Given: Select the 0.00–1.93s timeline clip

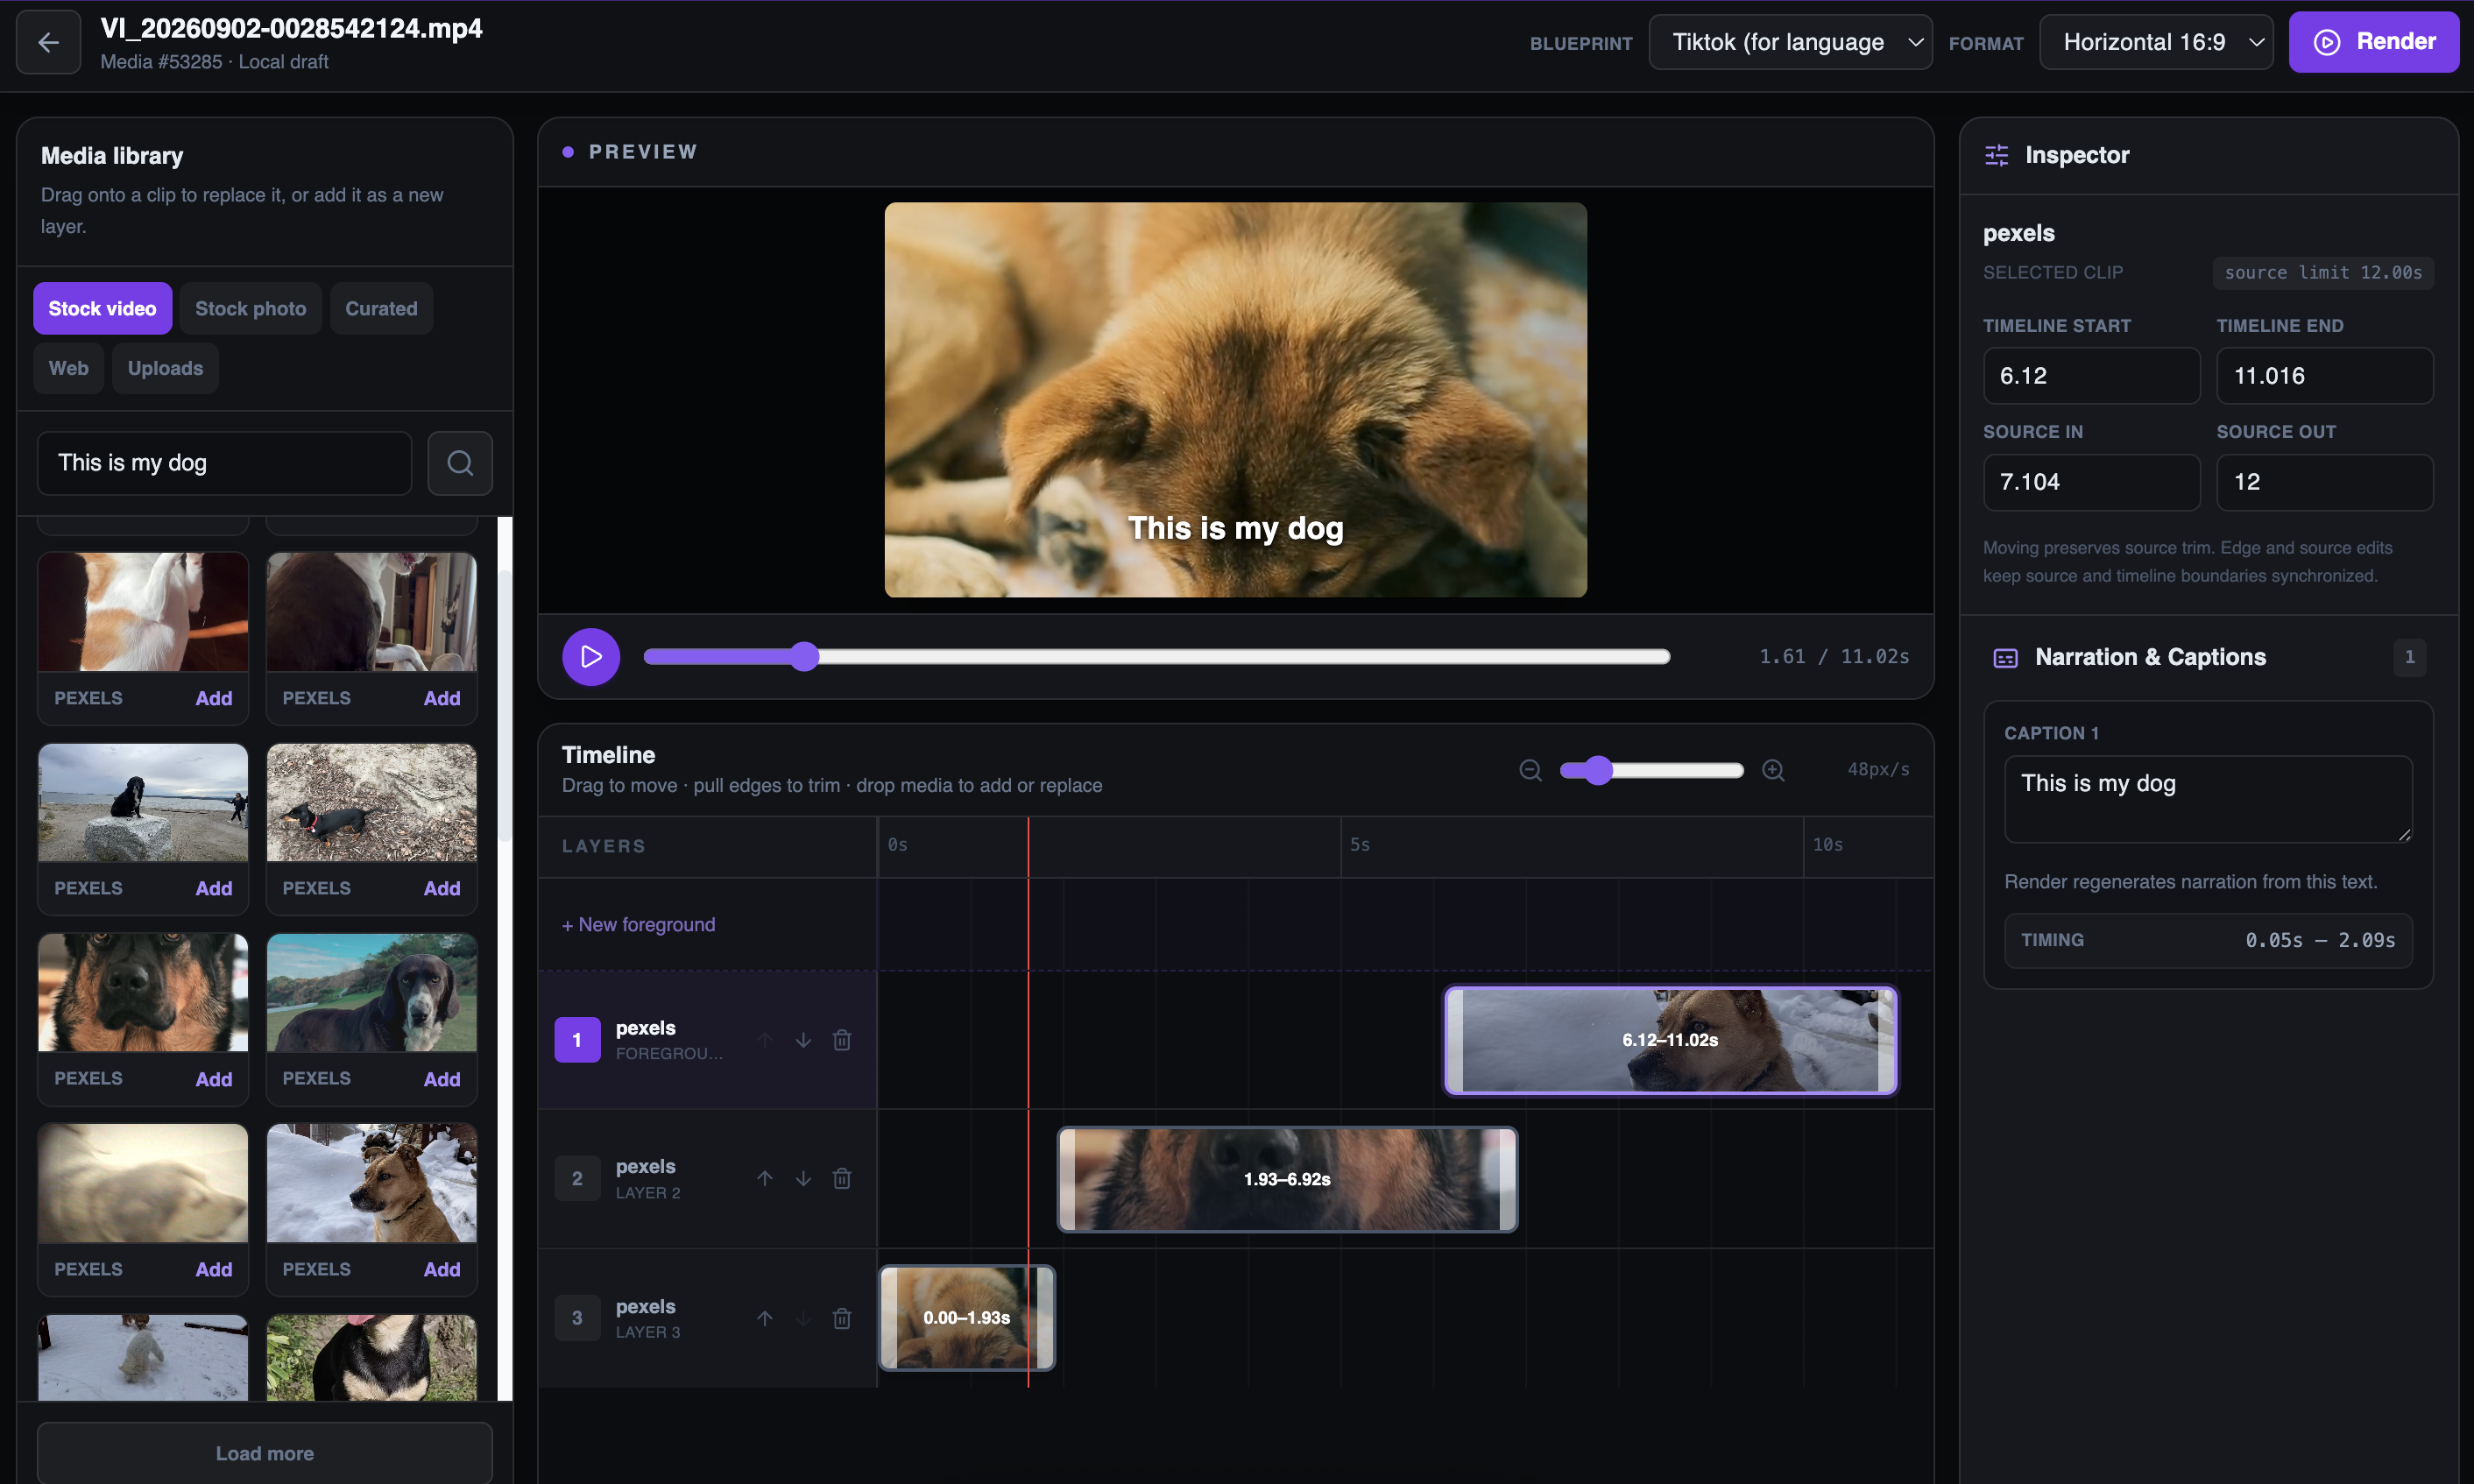Looking at the screenshot, I should [x=966, y=1318].
